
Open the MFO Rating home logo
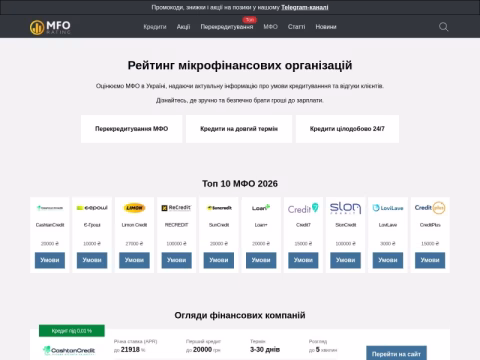pyautogui.click(x=50, y=27)
